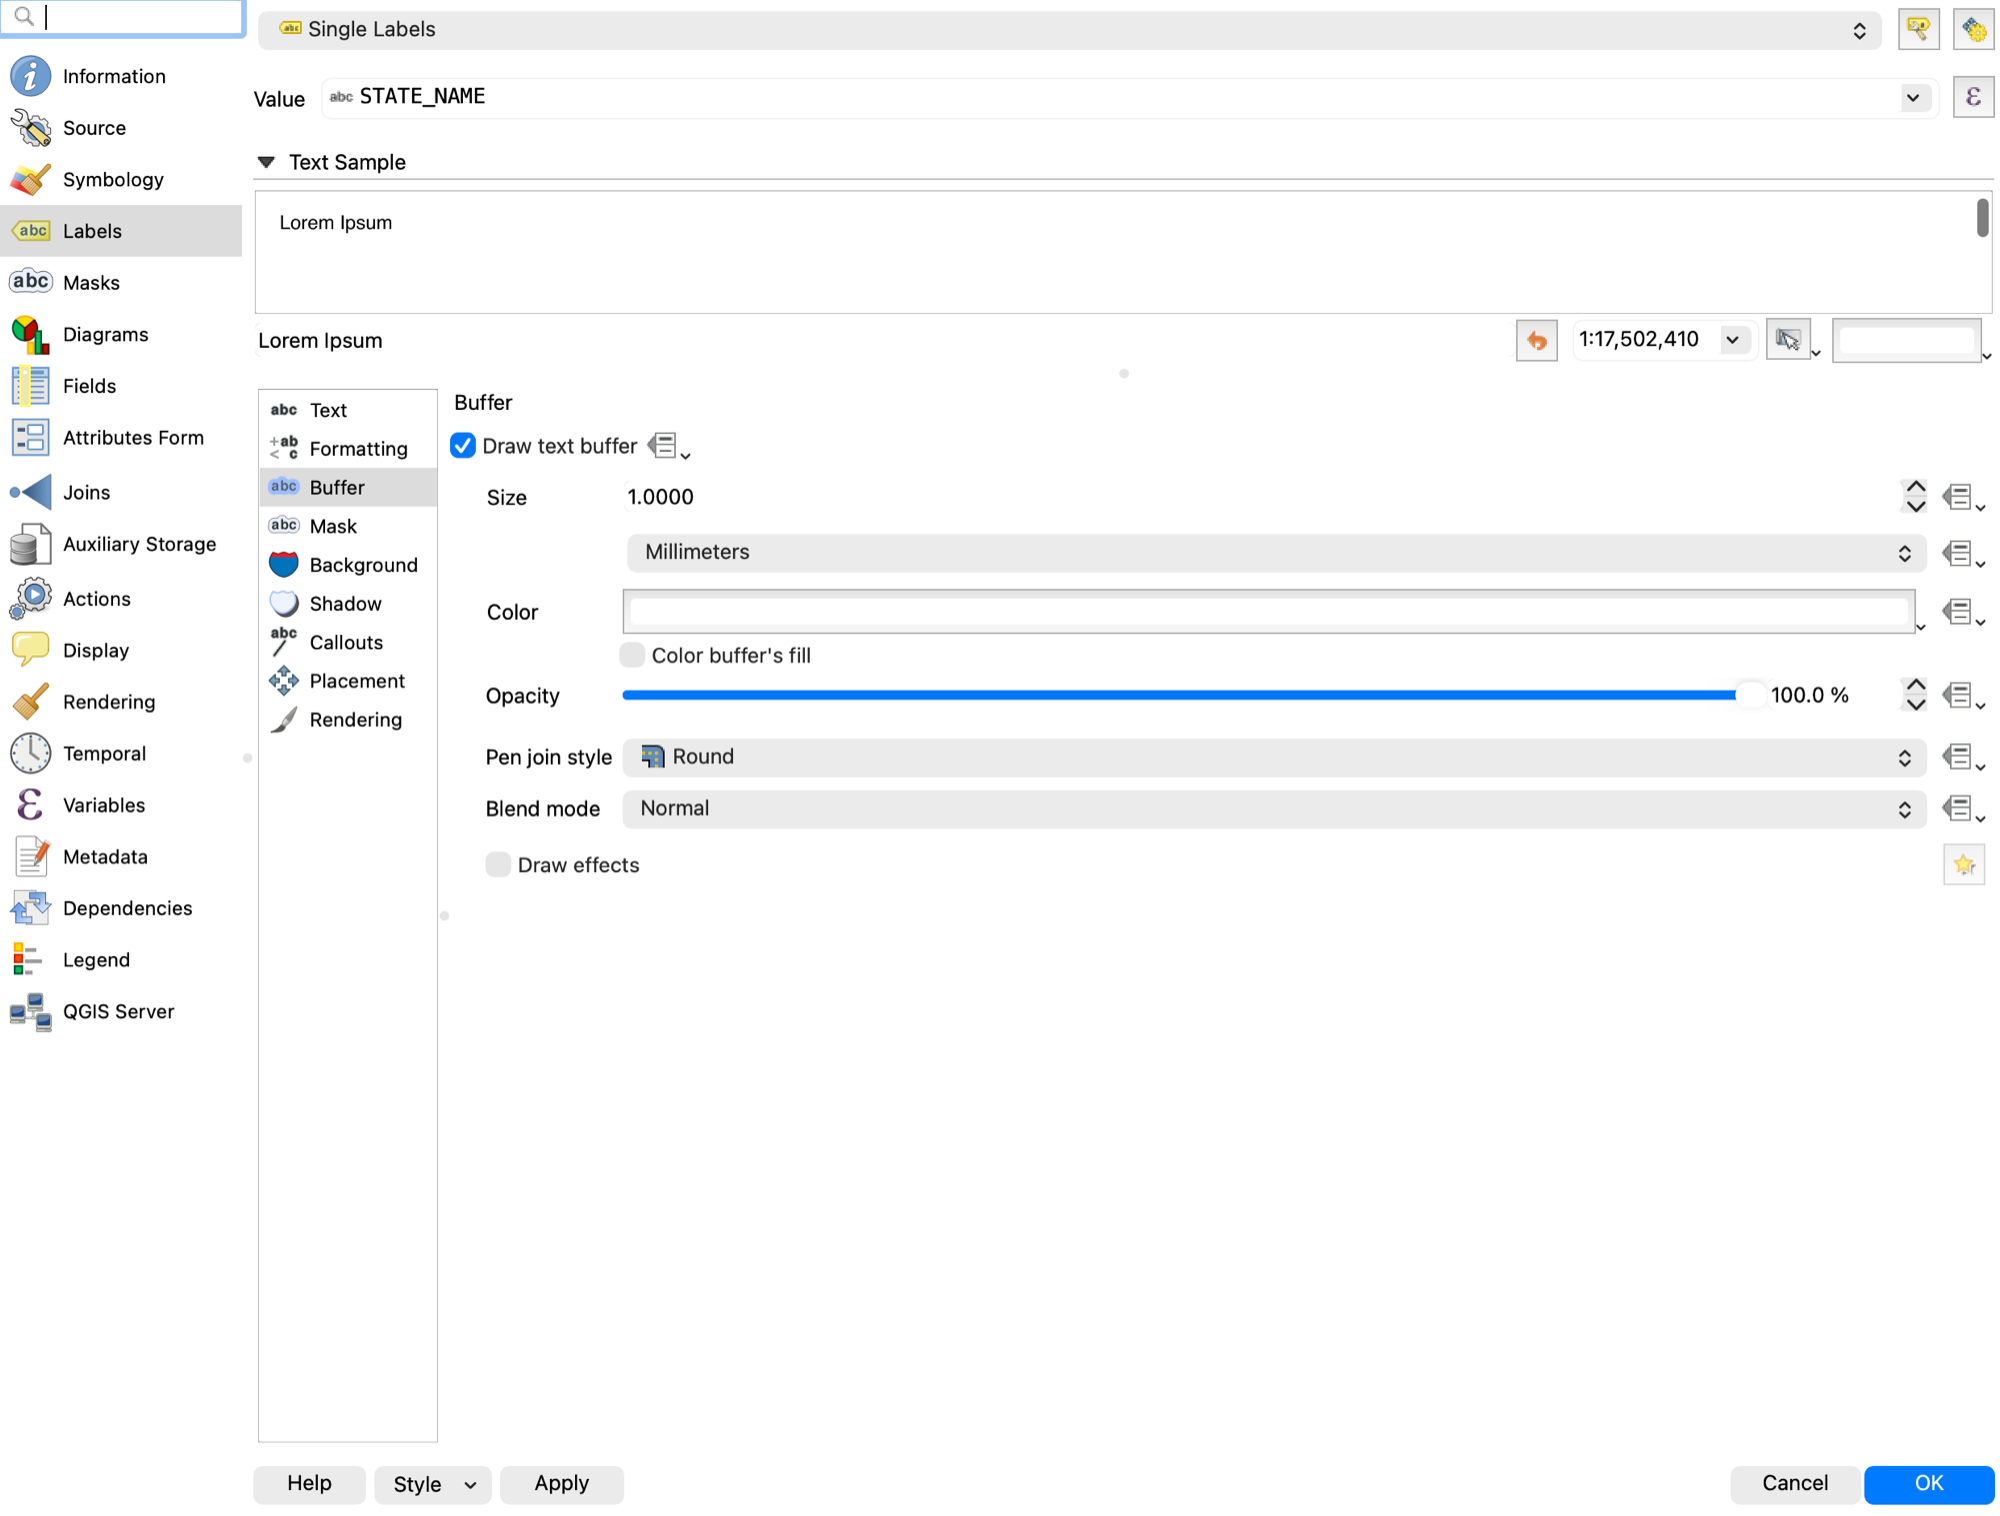2000x1516 pixels.
Task: Switch to the Callouts tab
Action: click(348, 642)
